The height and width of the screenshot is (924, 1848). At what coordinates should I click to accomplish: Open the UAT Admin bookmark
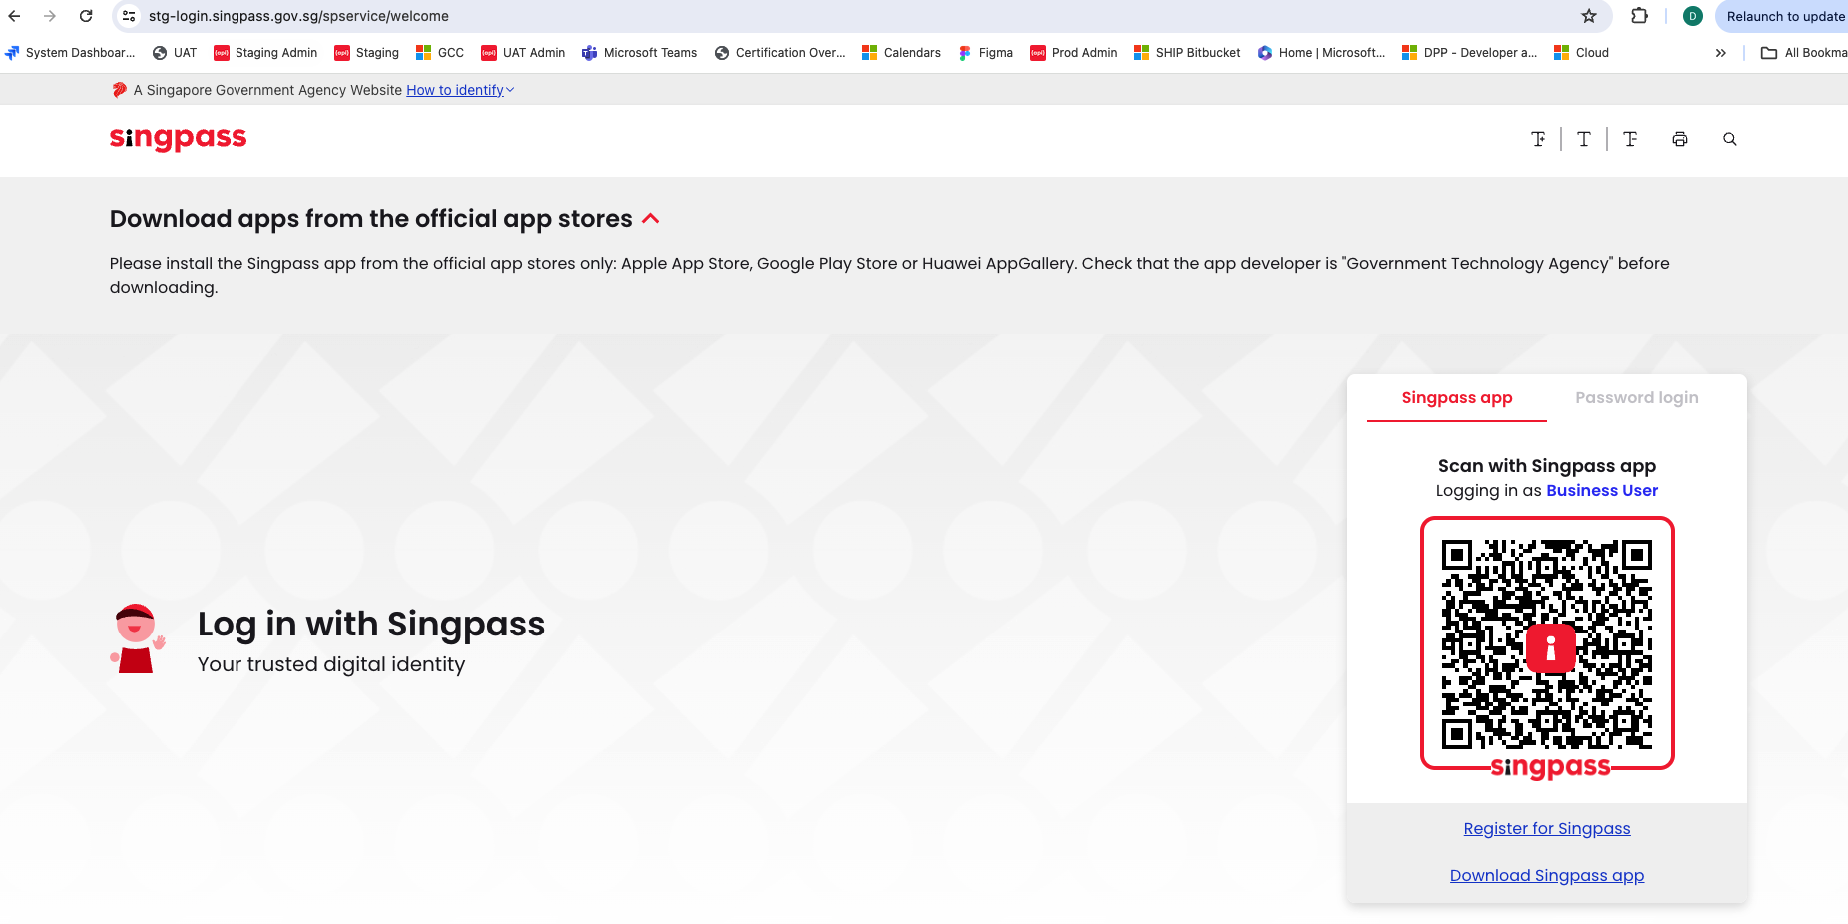523,53
